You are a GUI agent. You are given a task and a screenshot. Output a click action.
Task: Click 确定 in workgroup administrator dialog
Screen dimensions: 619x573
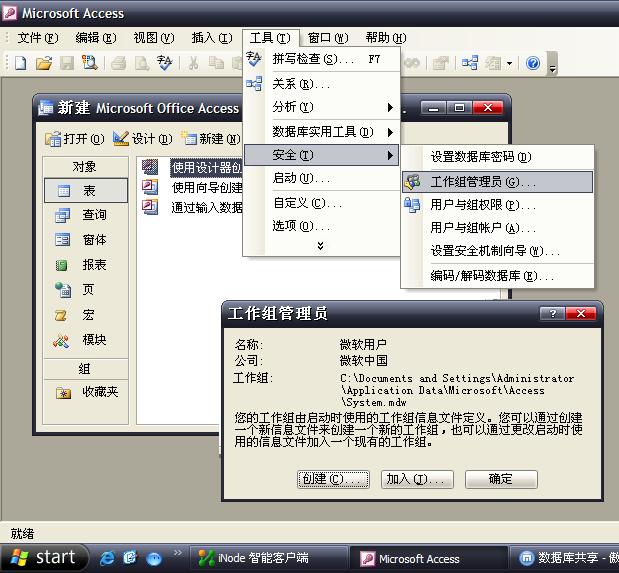(x=501, y=479)
